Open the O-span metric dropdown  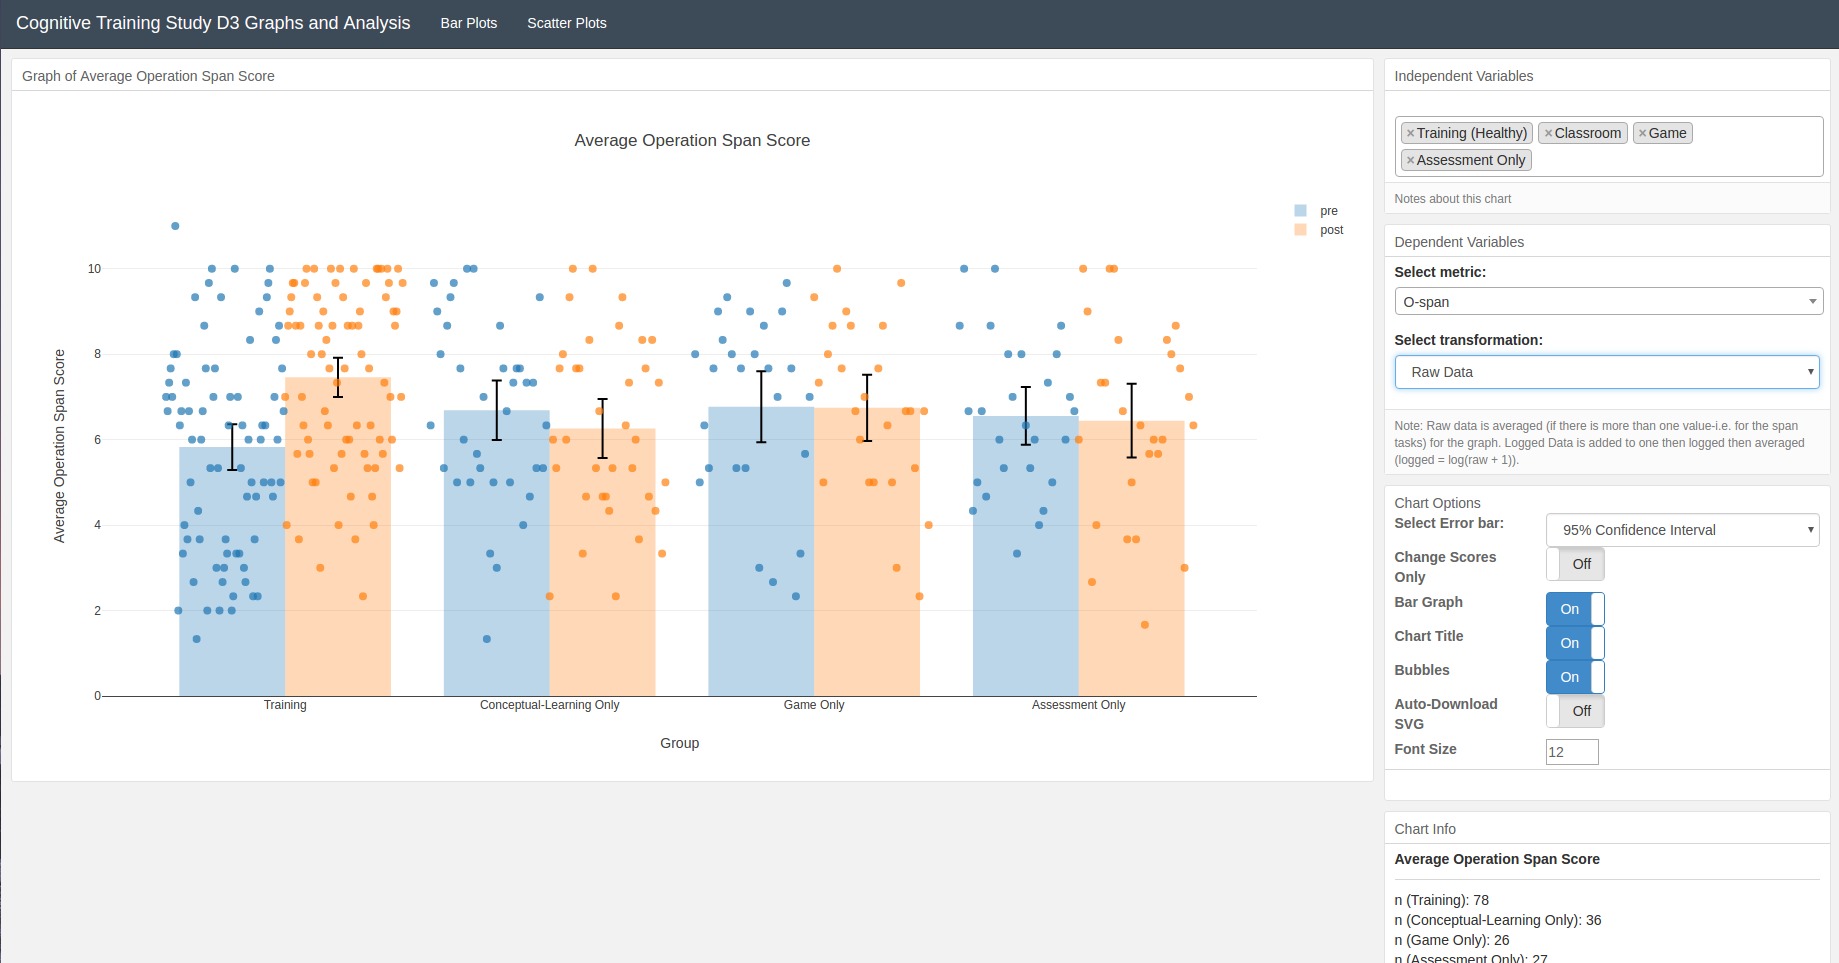[1607, 302]
